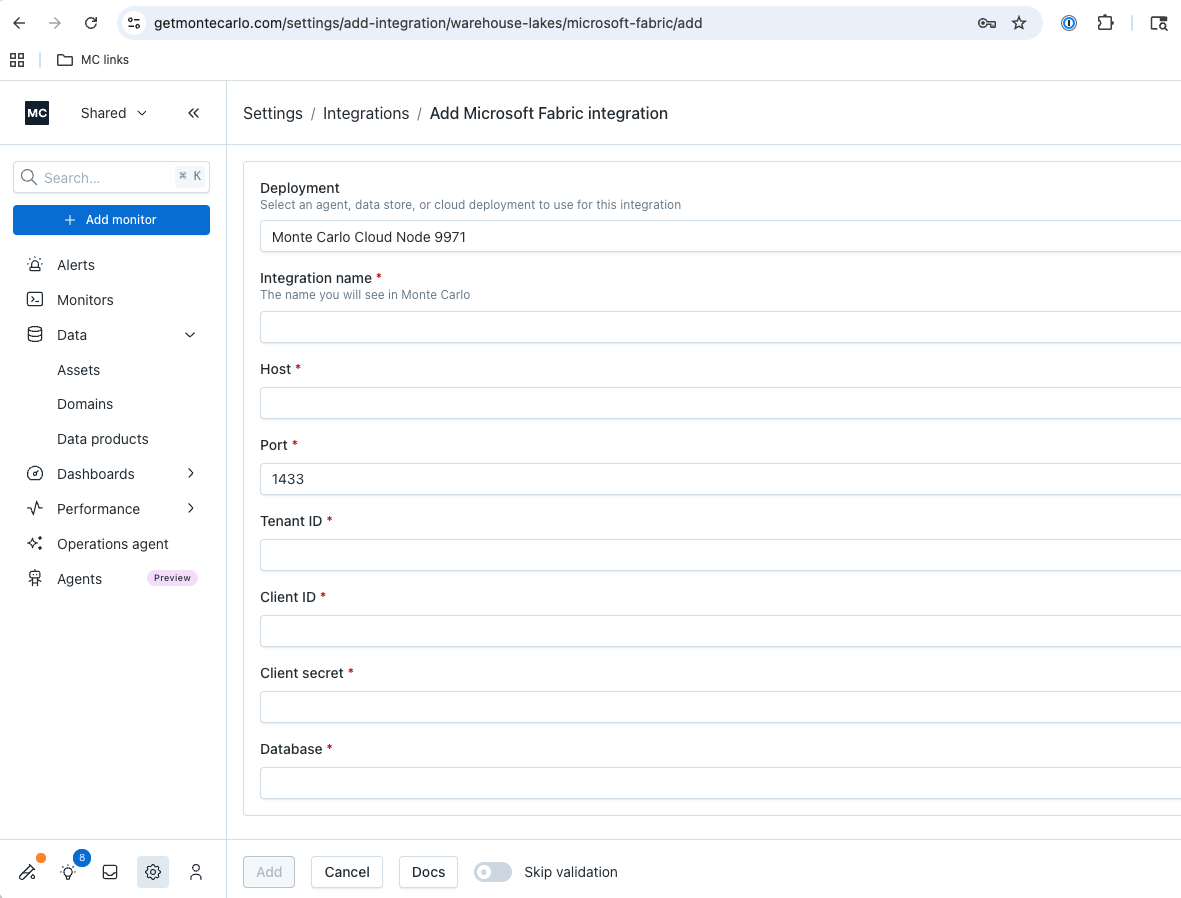Collapse the Data section chevron
The width and height of the screenshot is (1181, 898).
pyautogui.click(x=191, y=334)
